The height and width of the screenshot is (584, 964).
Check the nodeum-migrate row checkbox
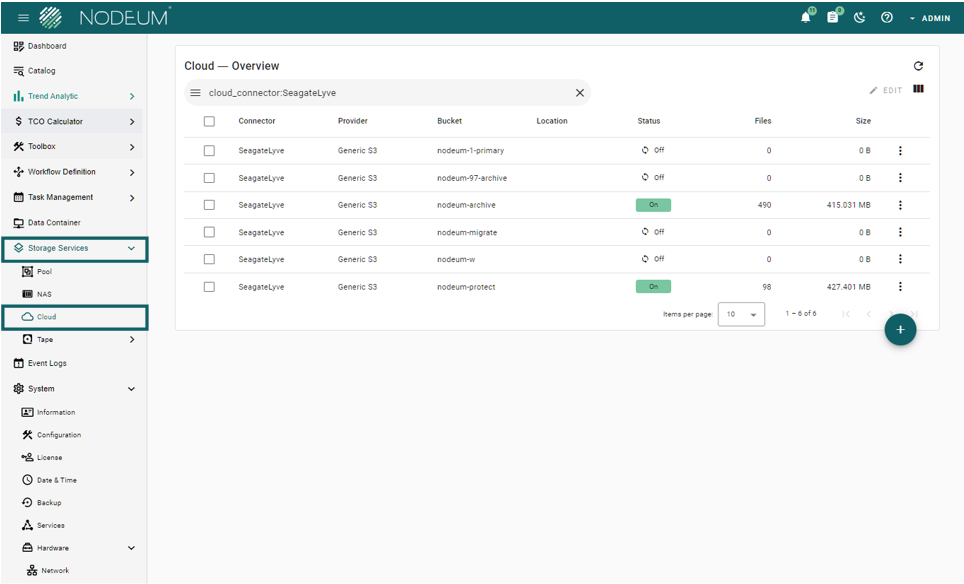tap(209, 232)
